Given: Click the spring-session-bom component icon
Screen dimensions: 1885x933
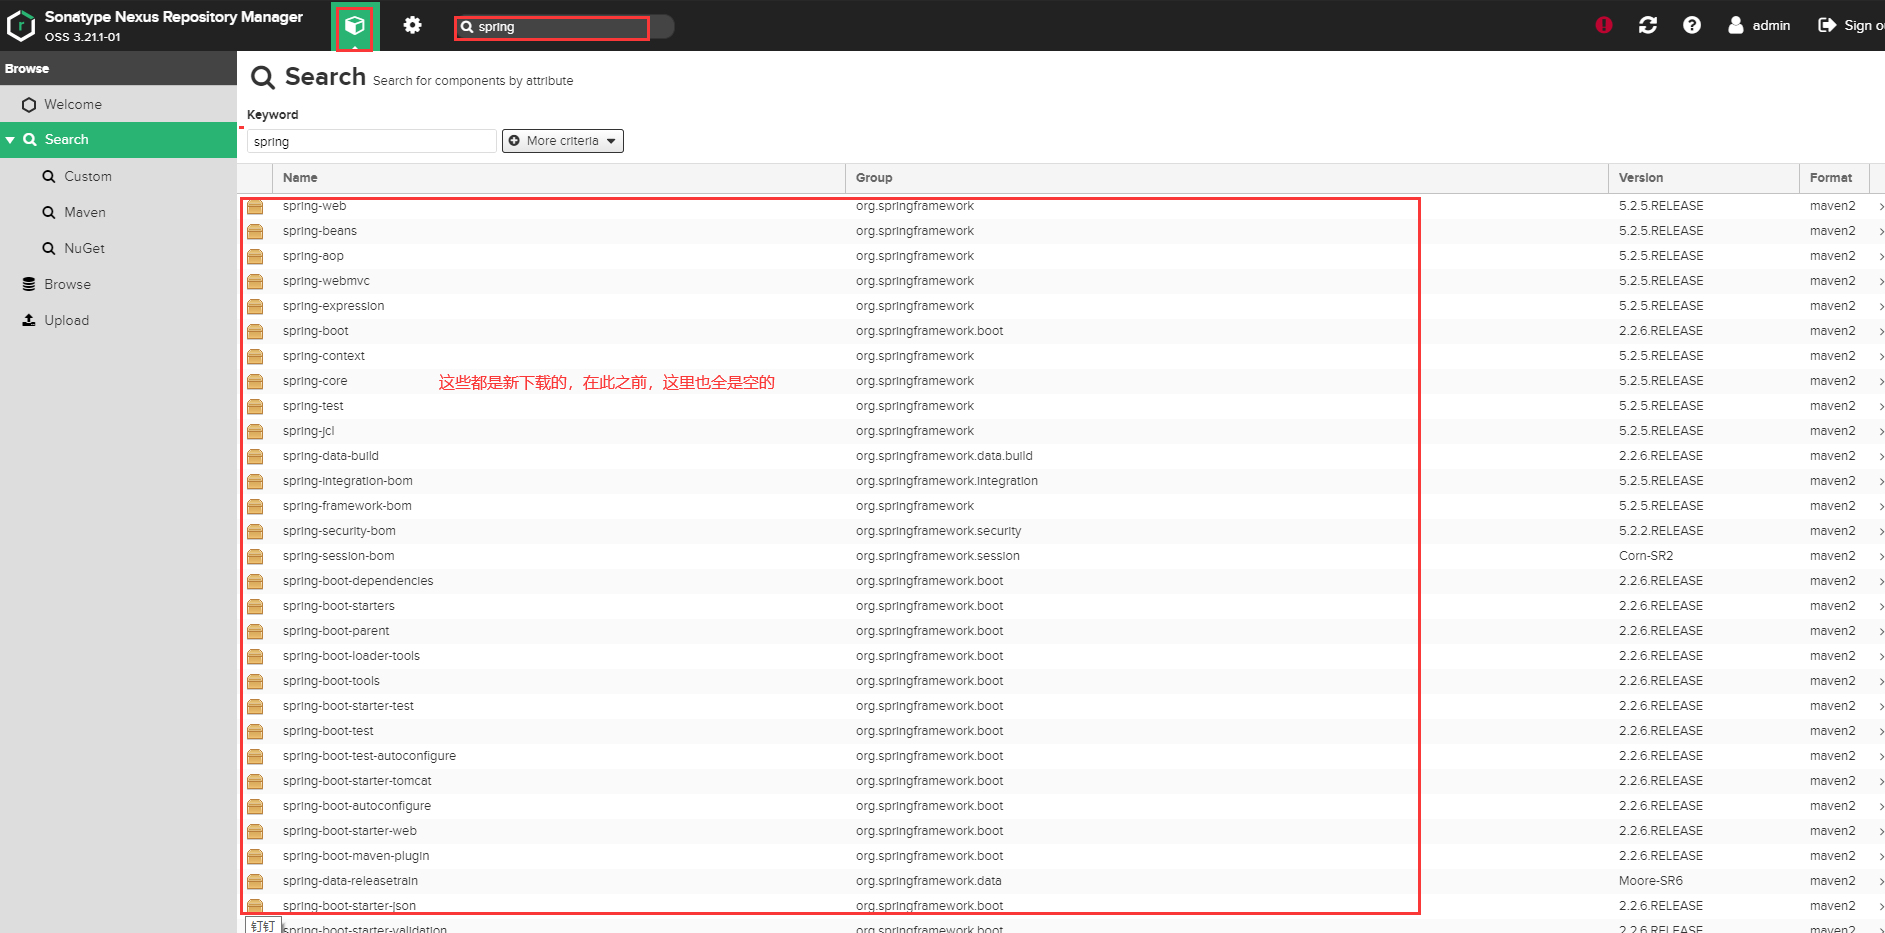Looking at the screenshot, I should pyautogui.click(x=255, y=556).
